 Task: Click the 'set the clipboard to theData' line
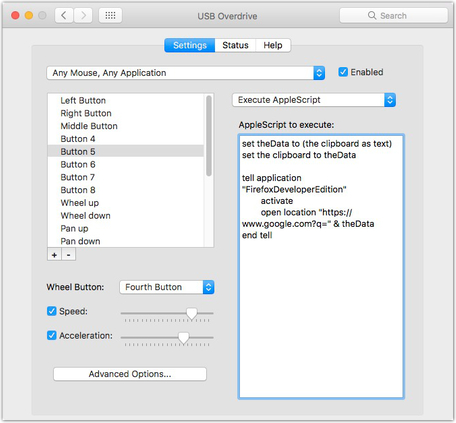point(299,155)
